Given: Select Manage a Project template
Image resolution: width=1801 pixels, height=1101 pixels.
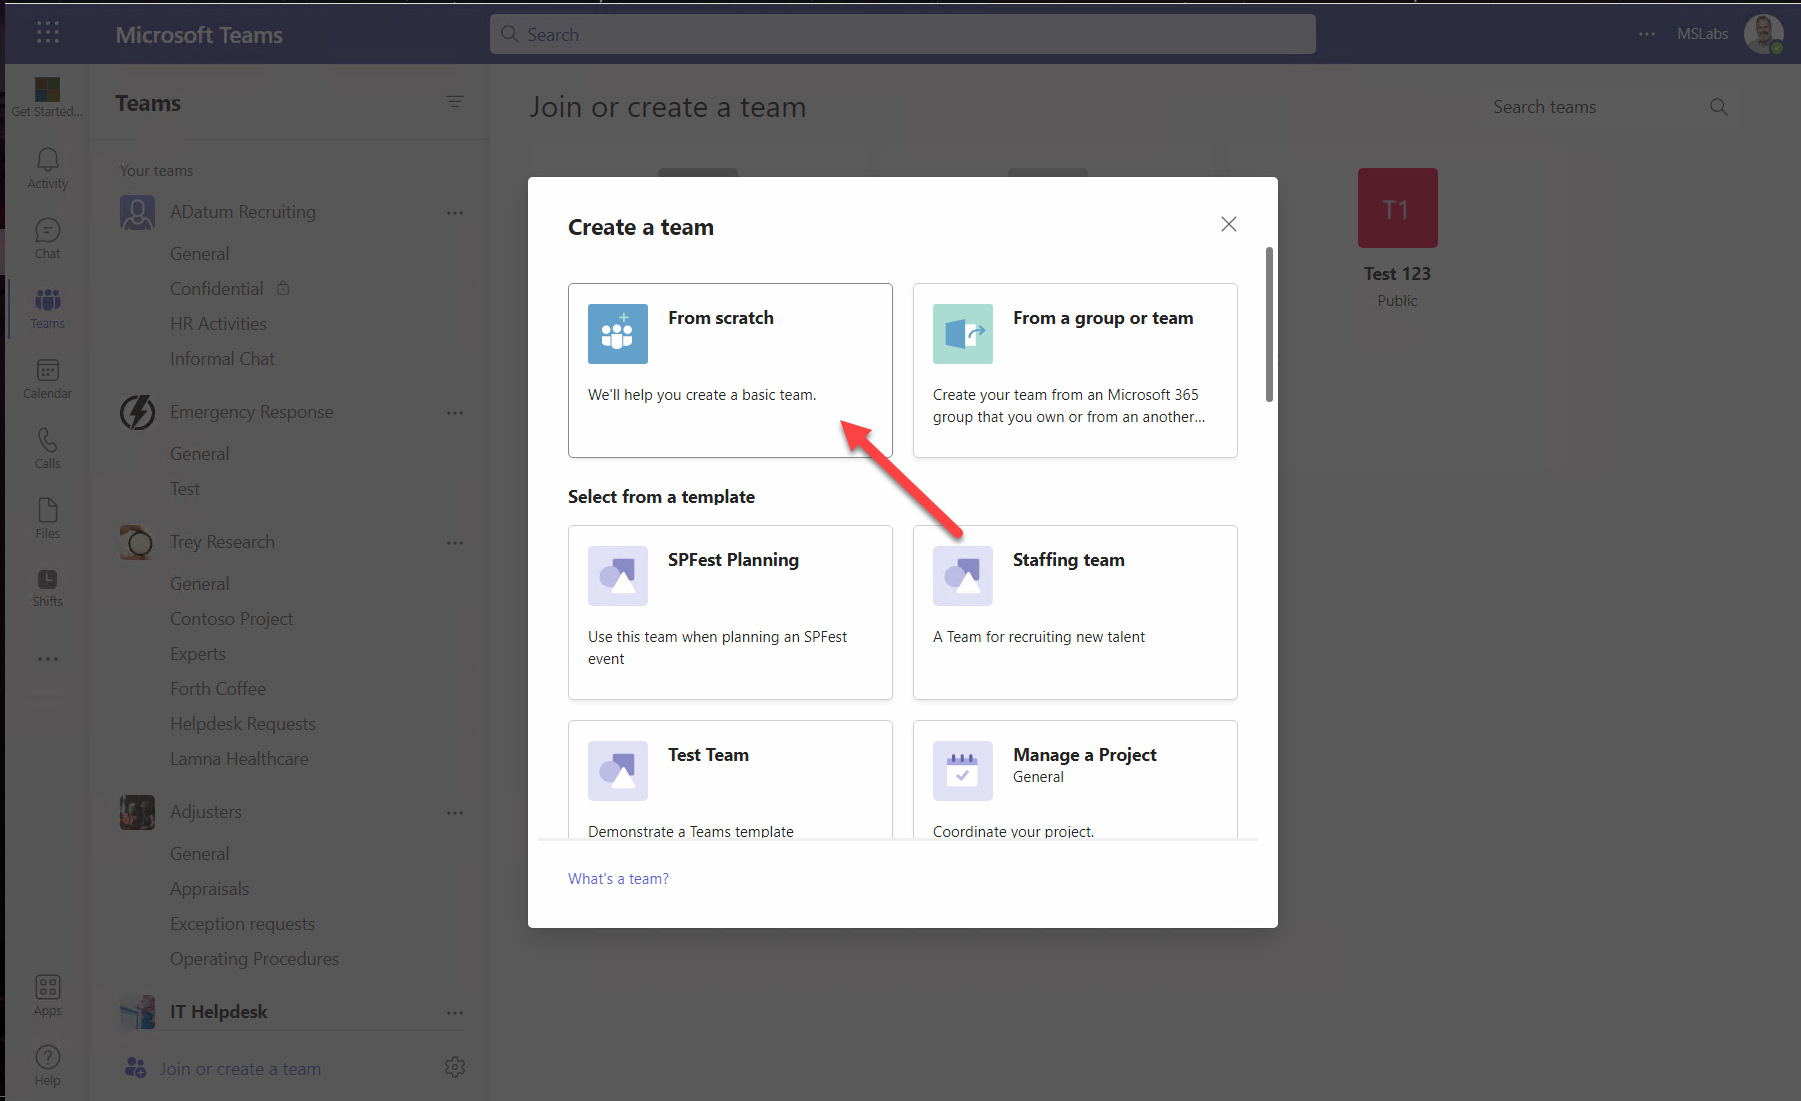Looking at the screenshot, I should tap(1075, 779).
